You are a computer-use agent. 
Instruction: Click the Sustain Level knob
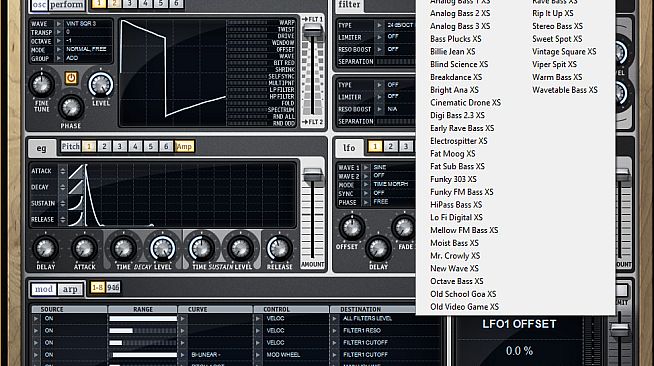pos(240,249)
